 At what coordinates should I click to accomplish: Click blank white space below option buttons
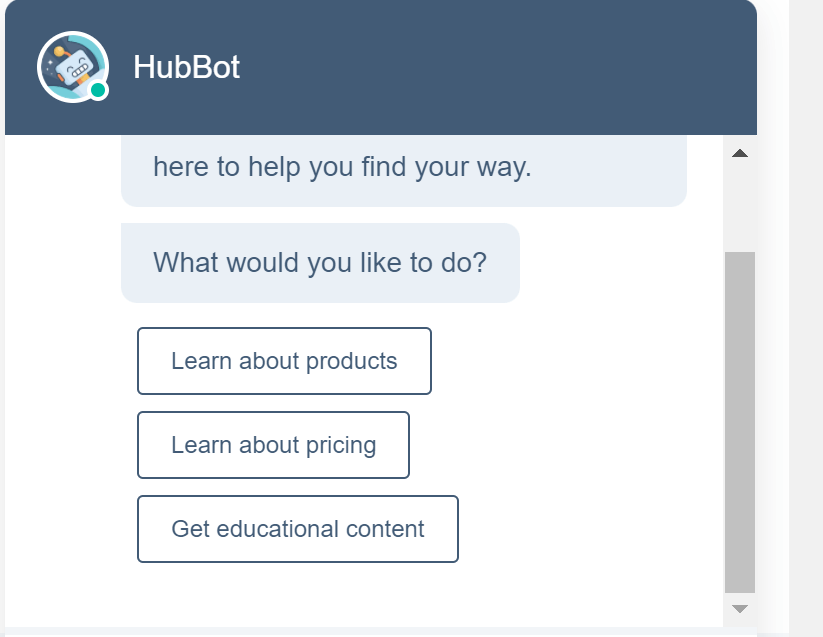click(350, 595)
